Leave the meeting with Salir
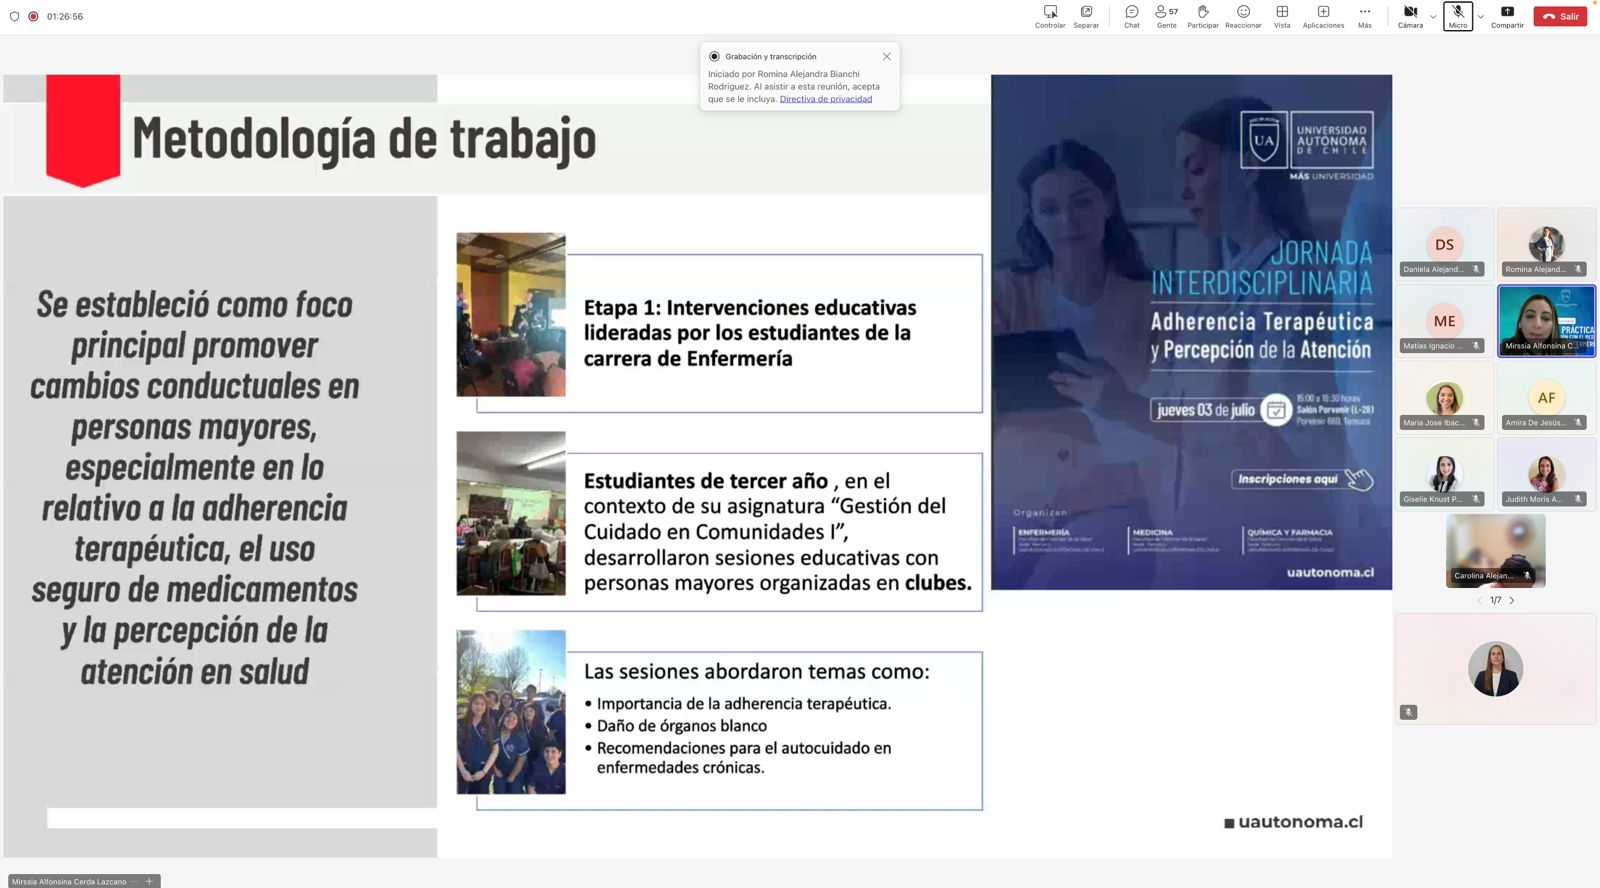 pyautogui.click(x=1560, y=16)
